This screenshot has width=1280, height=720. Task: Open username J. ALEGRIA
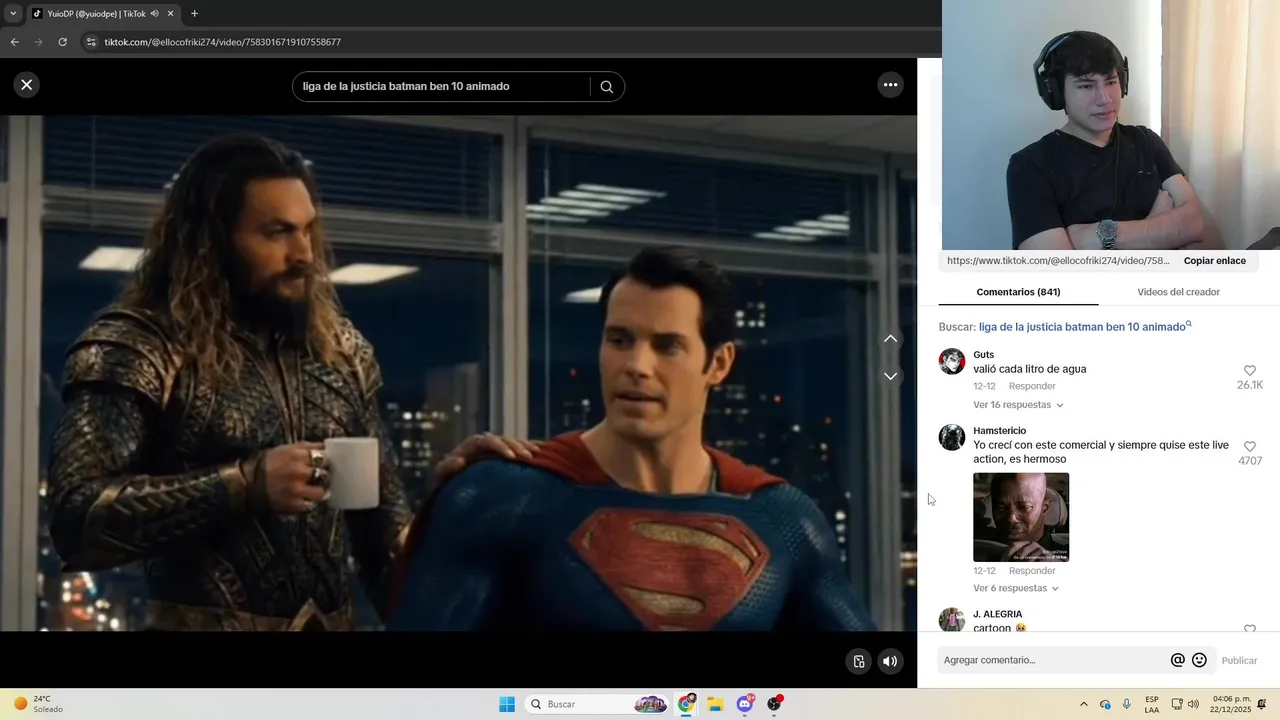pyautogui.click(x=997, y=614)
